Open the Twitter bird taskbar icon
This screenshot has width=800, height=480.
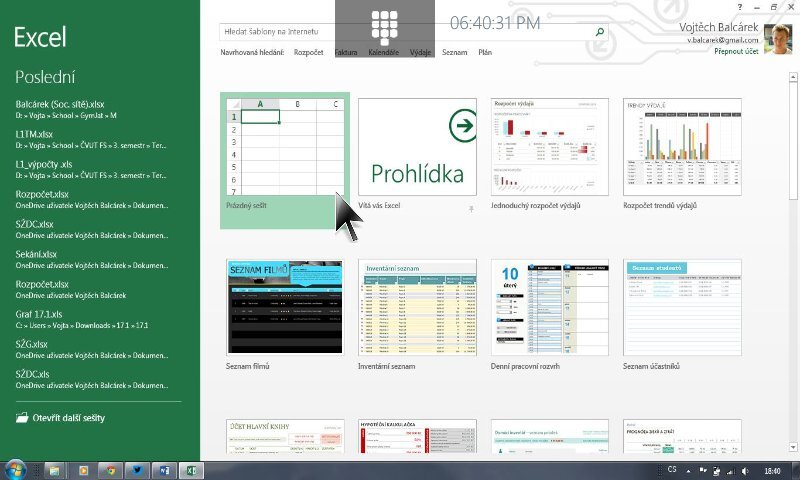(137, 470)
